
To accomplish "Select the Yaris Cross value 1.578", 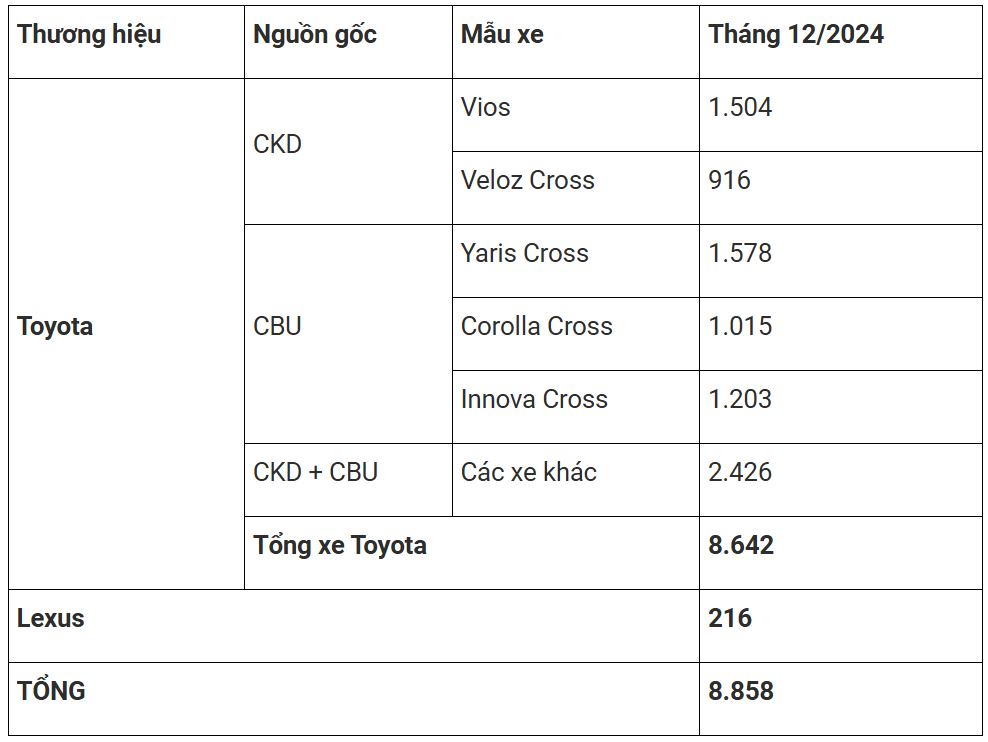I will point(740,254).
